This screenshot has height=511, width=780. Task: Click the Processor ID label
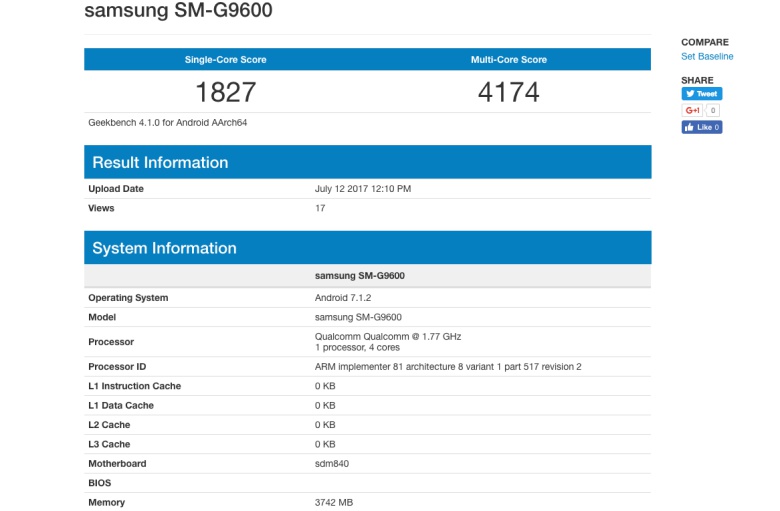pos(117,367)
